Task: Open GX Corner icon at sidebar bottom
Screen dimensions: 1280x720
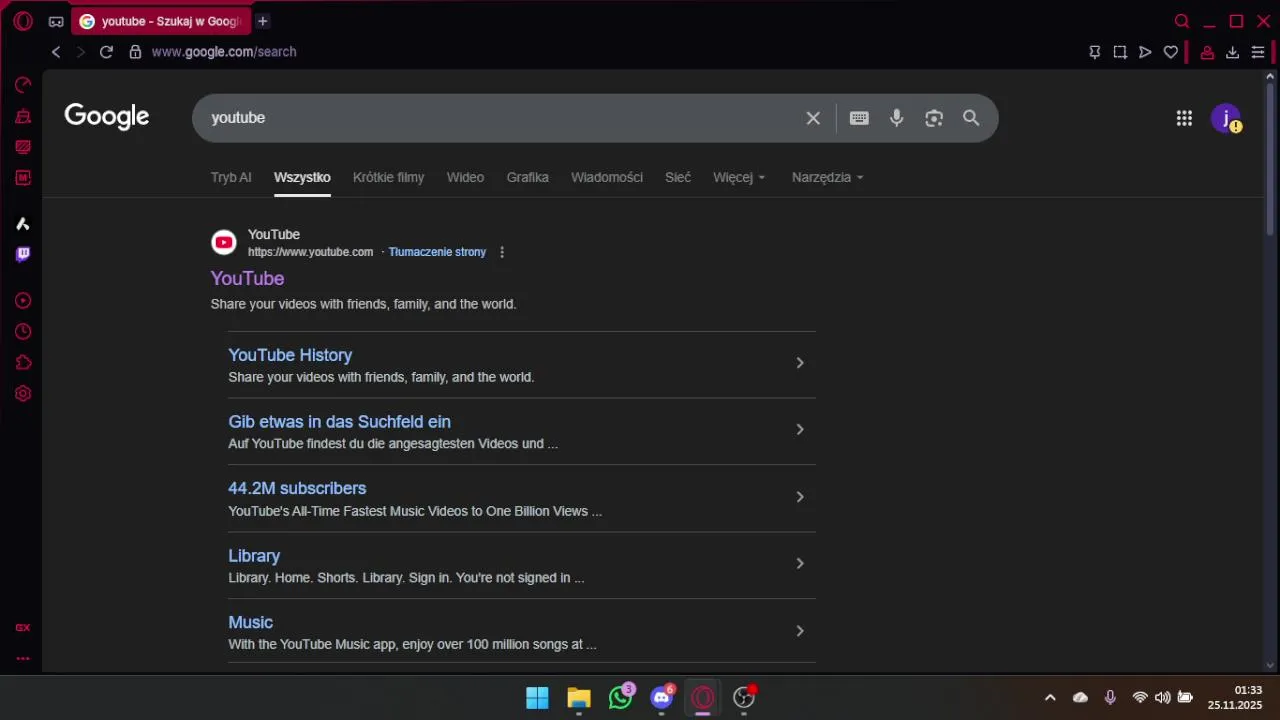Action: tap(23, 628)
